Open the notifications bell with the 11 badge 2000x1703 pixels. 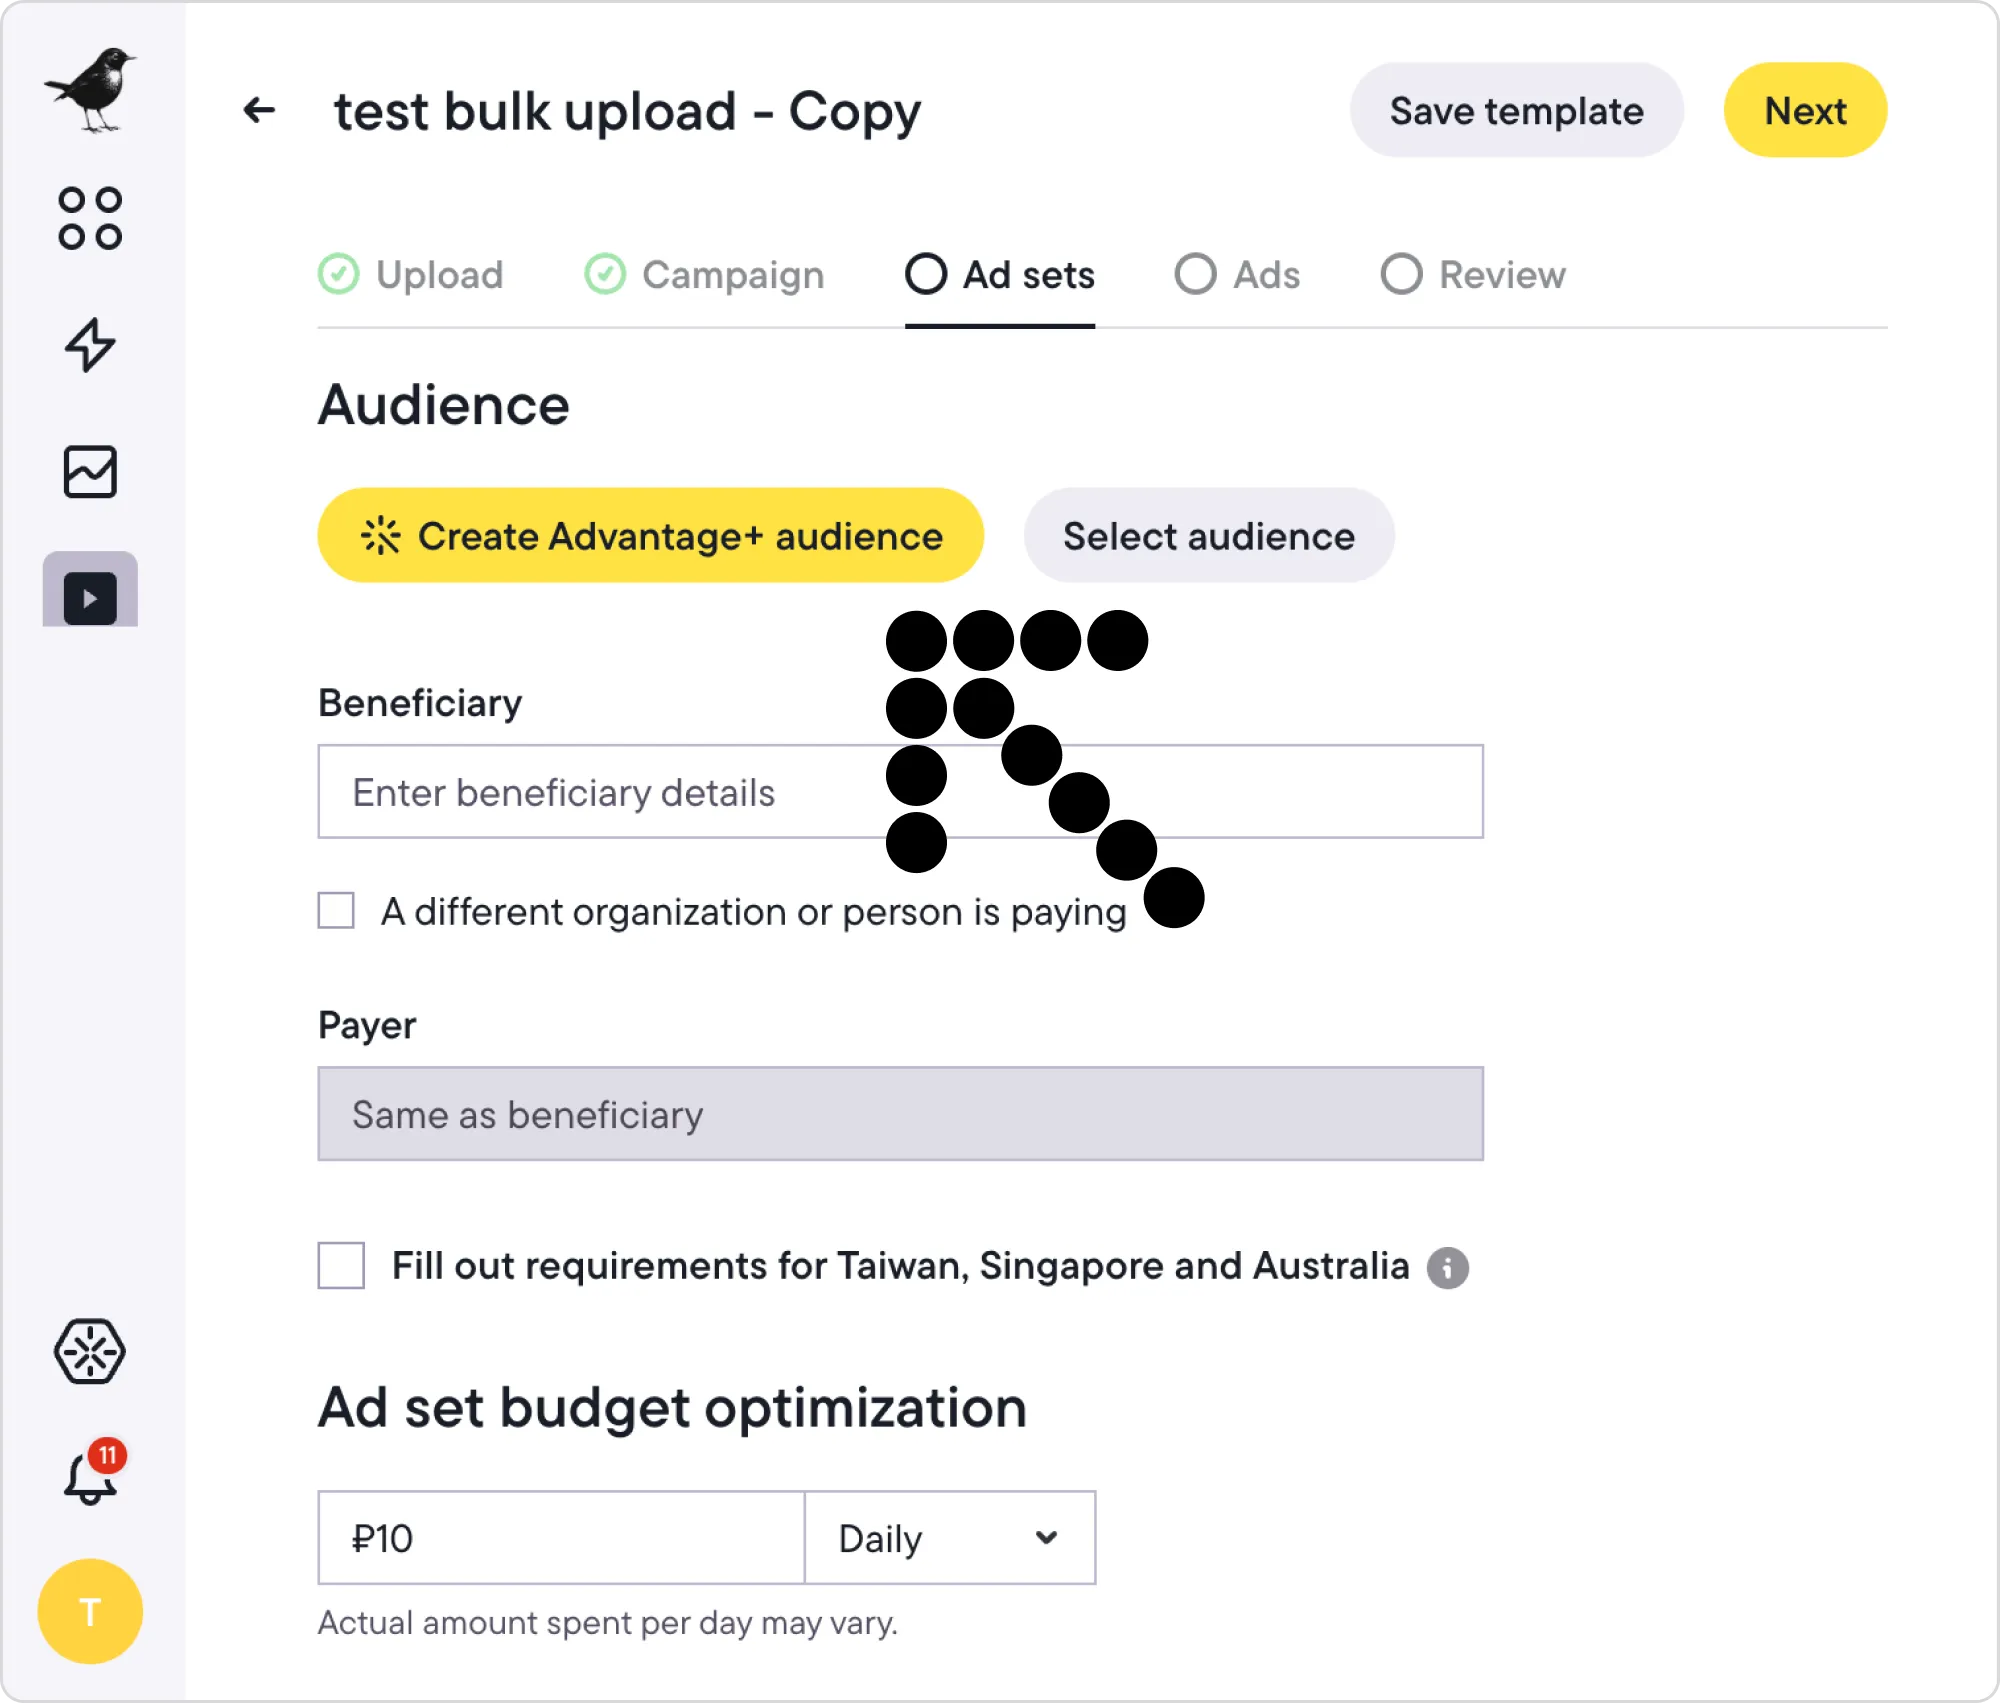click(x=90, y=1477)
